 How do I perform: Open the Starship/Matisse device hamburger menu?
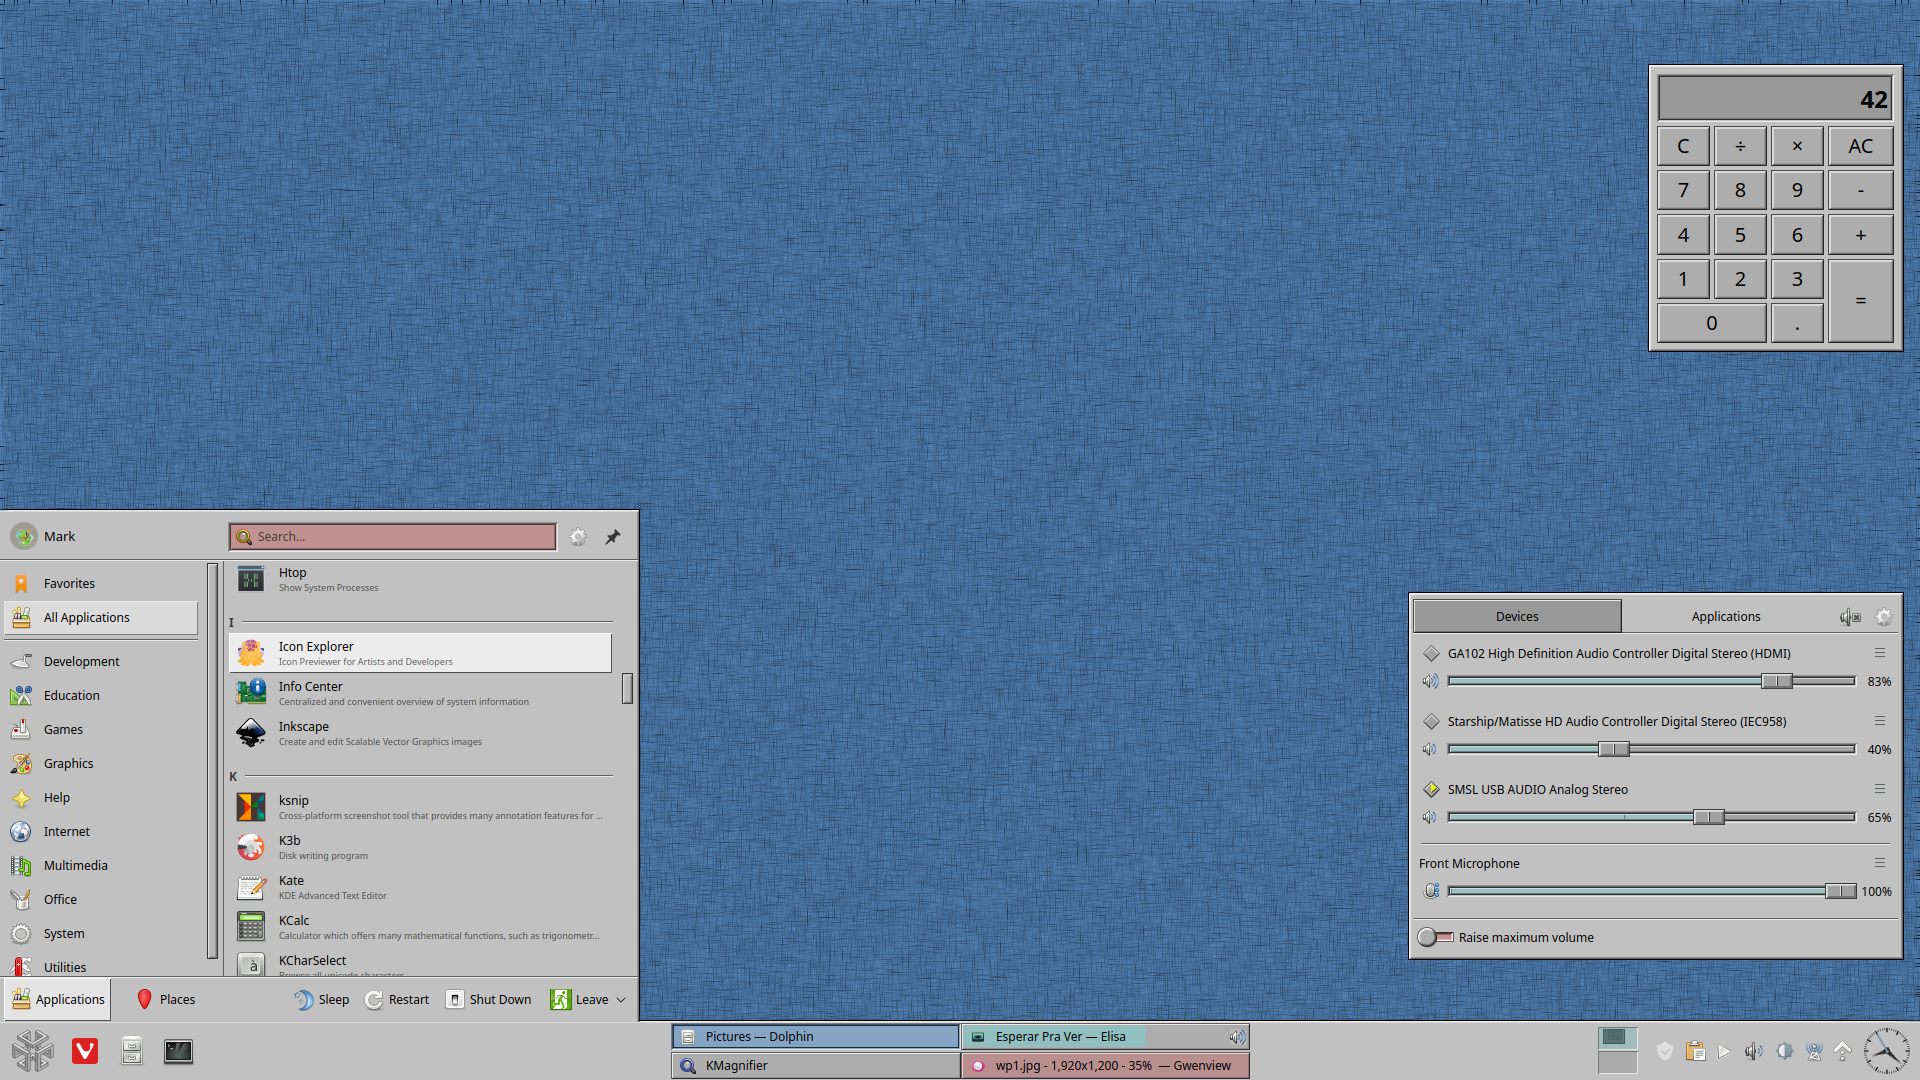point(1880,721)
